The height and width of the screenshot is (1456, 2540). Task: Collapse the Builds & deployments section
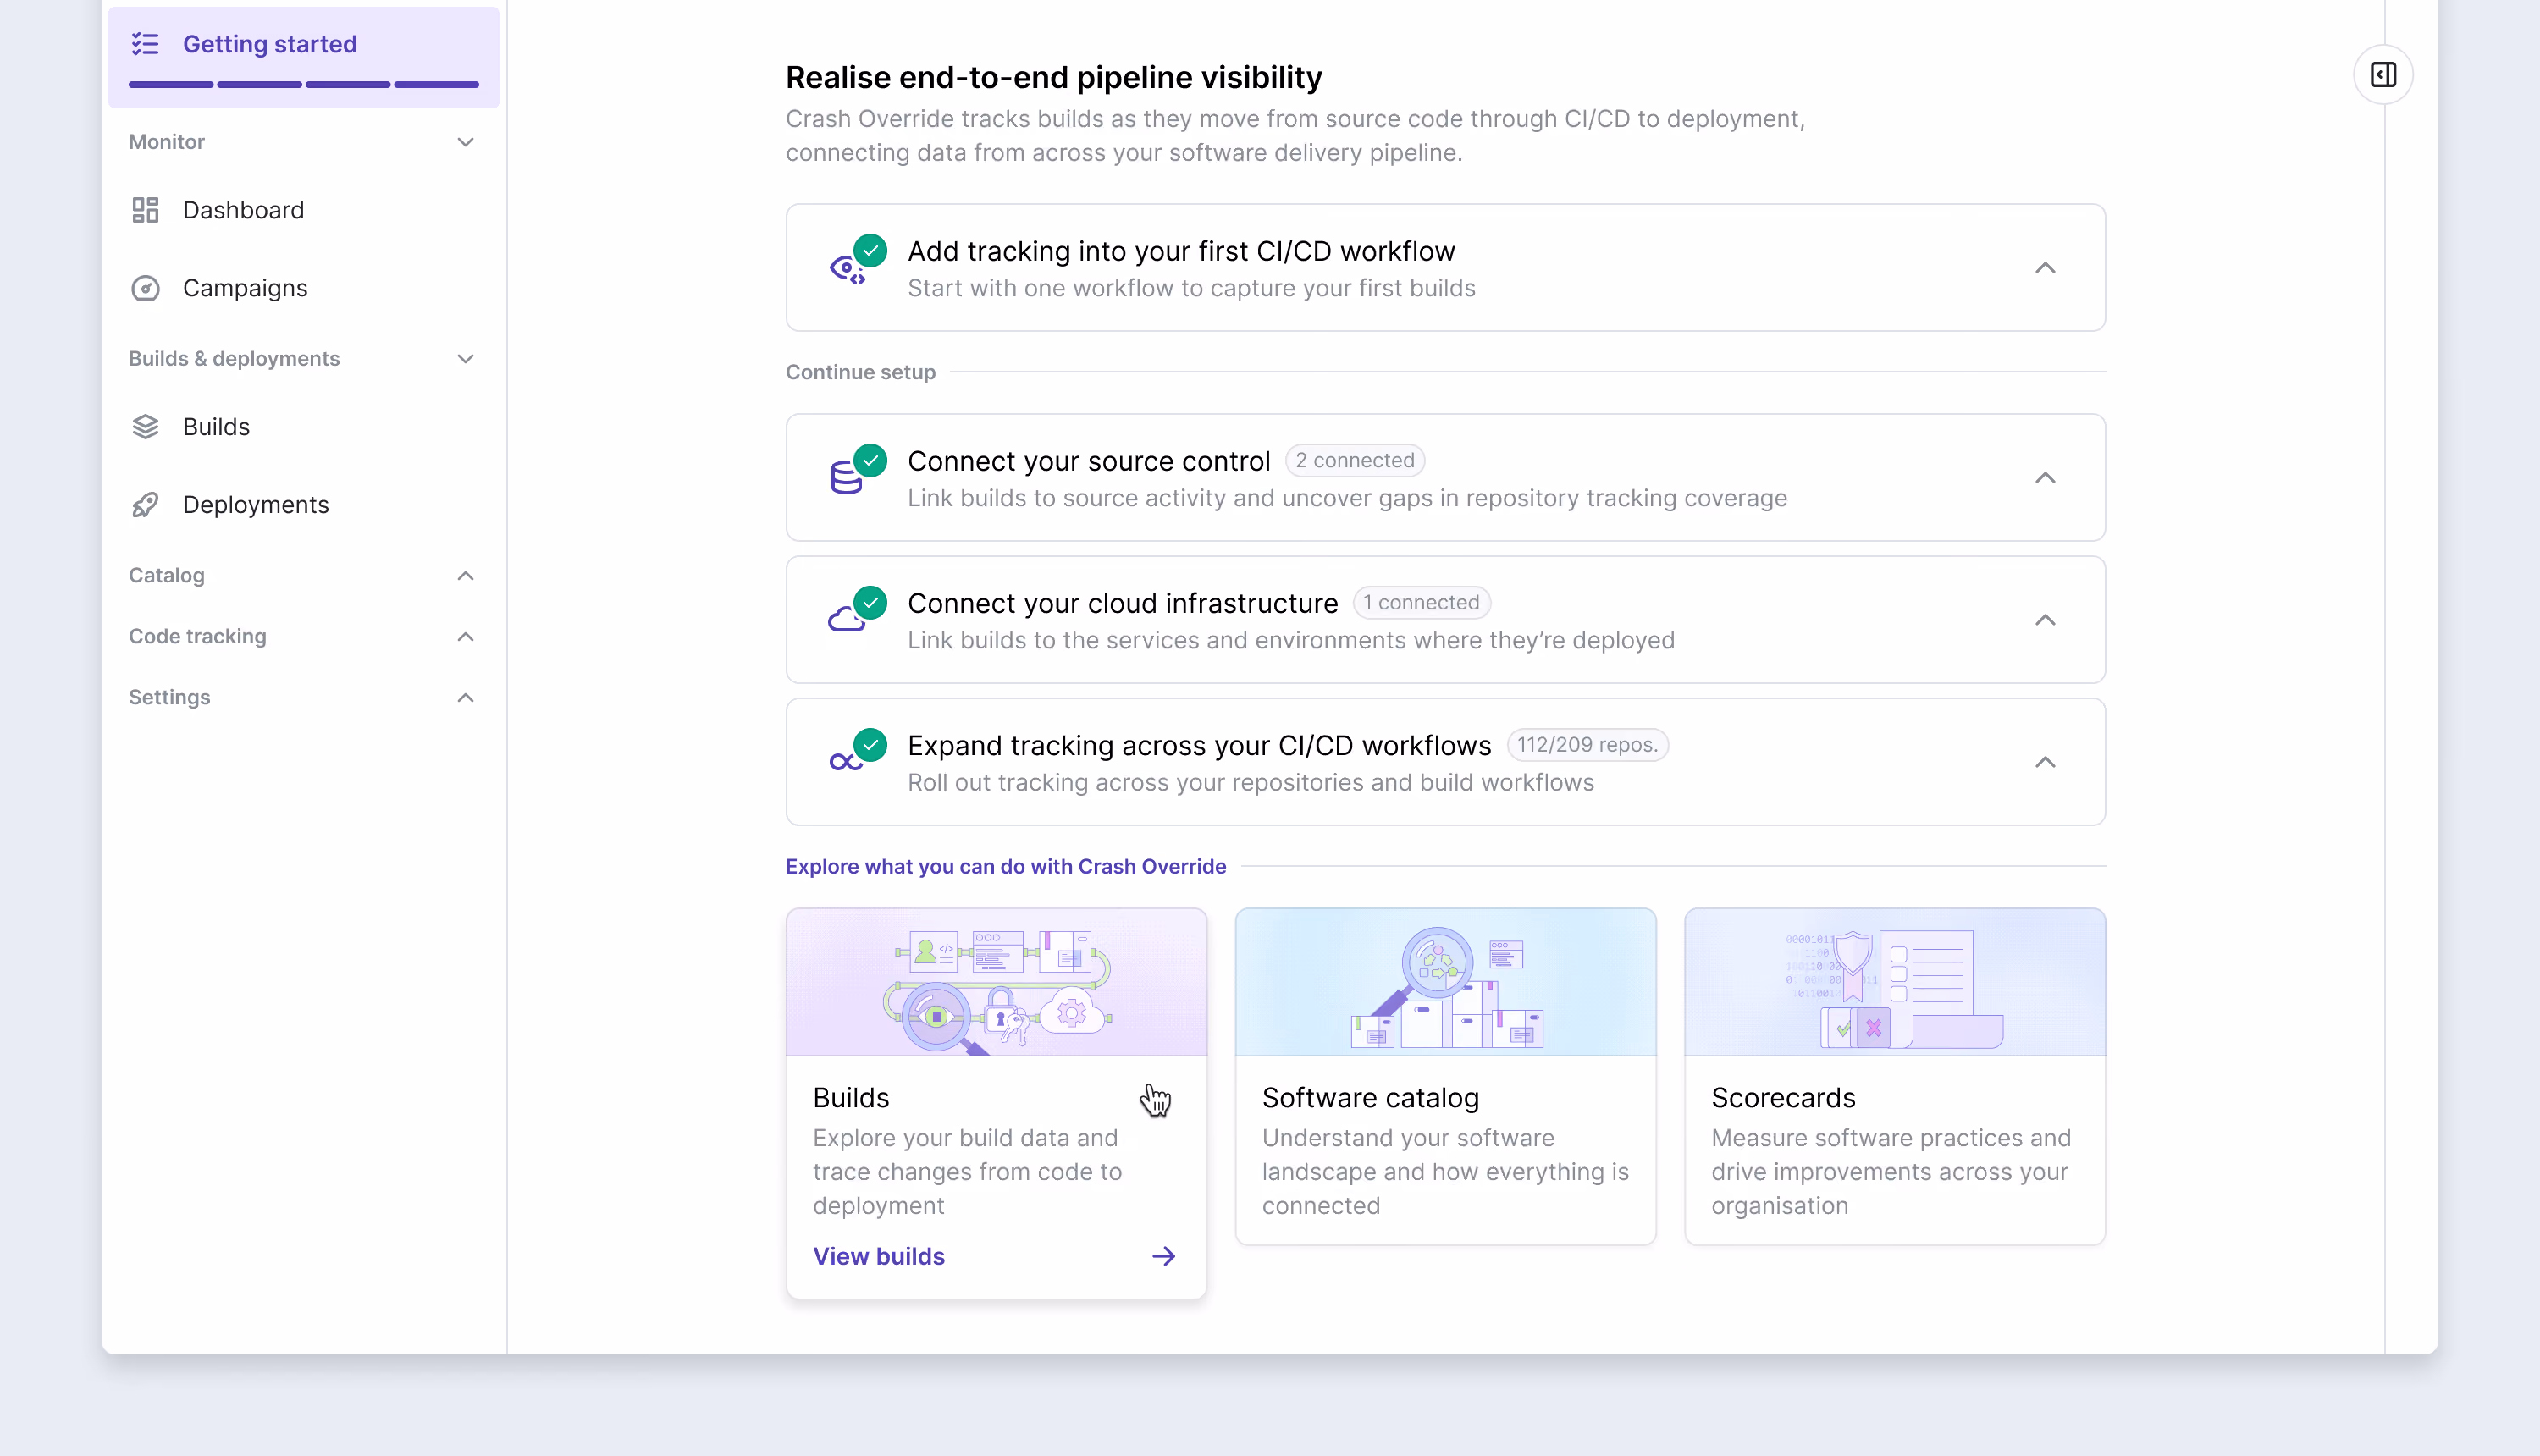[x=465, y=359]
